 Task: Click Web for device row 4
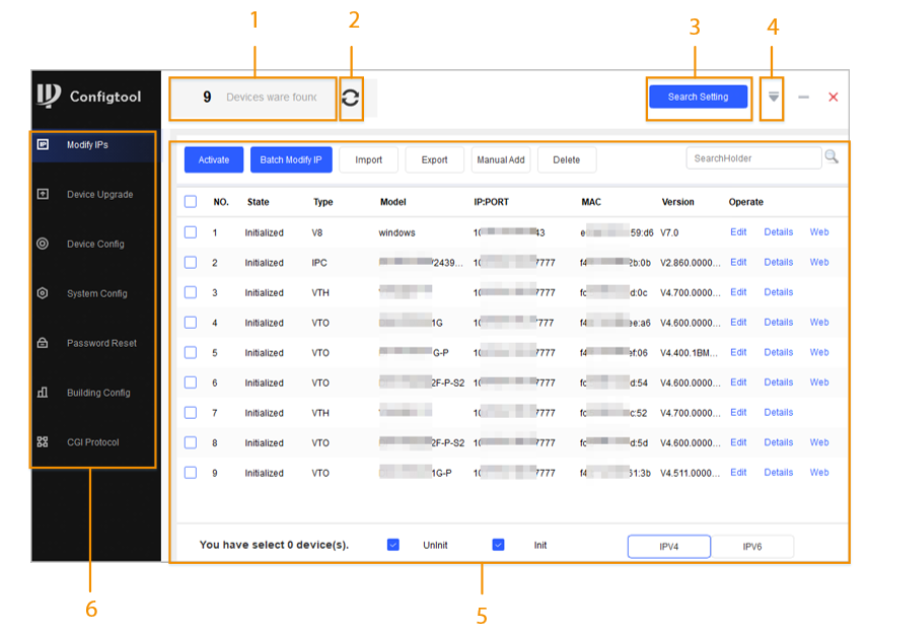pos(819,322)
